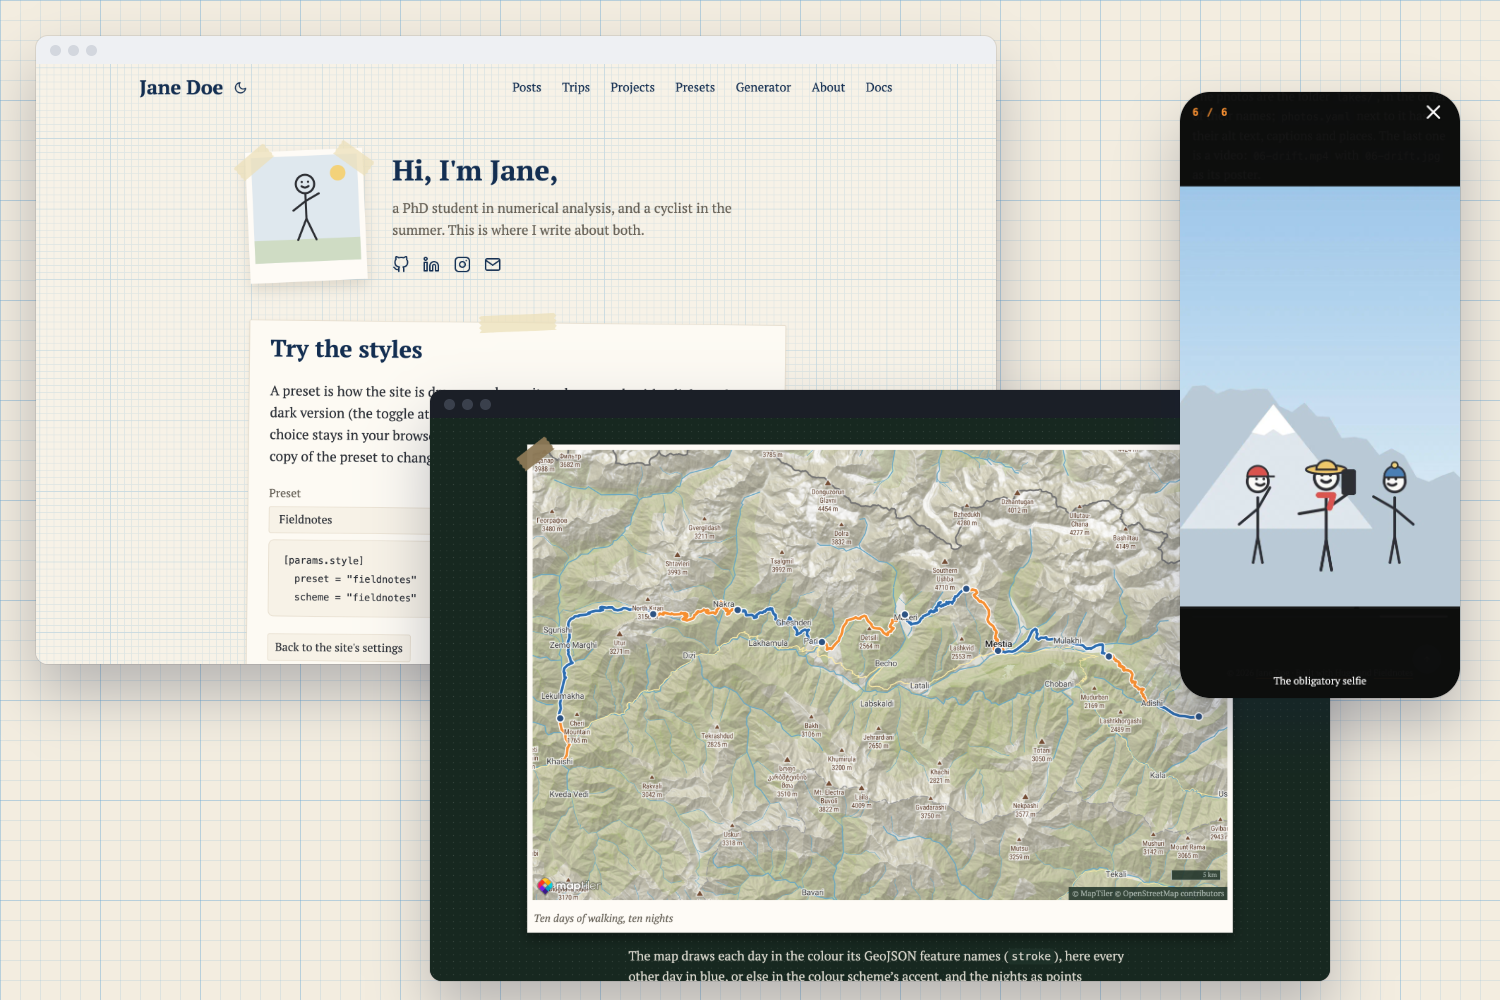Click the "6 / 6" photo counter

[x=1210, y=112]
